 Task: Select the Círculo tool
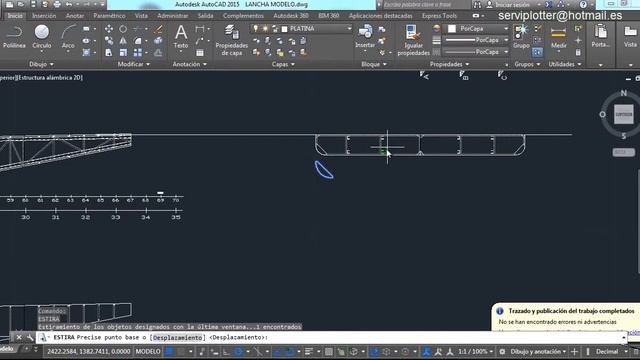pyautogui.click(x=42, y=36)
